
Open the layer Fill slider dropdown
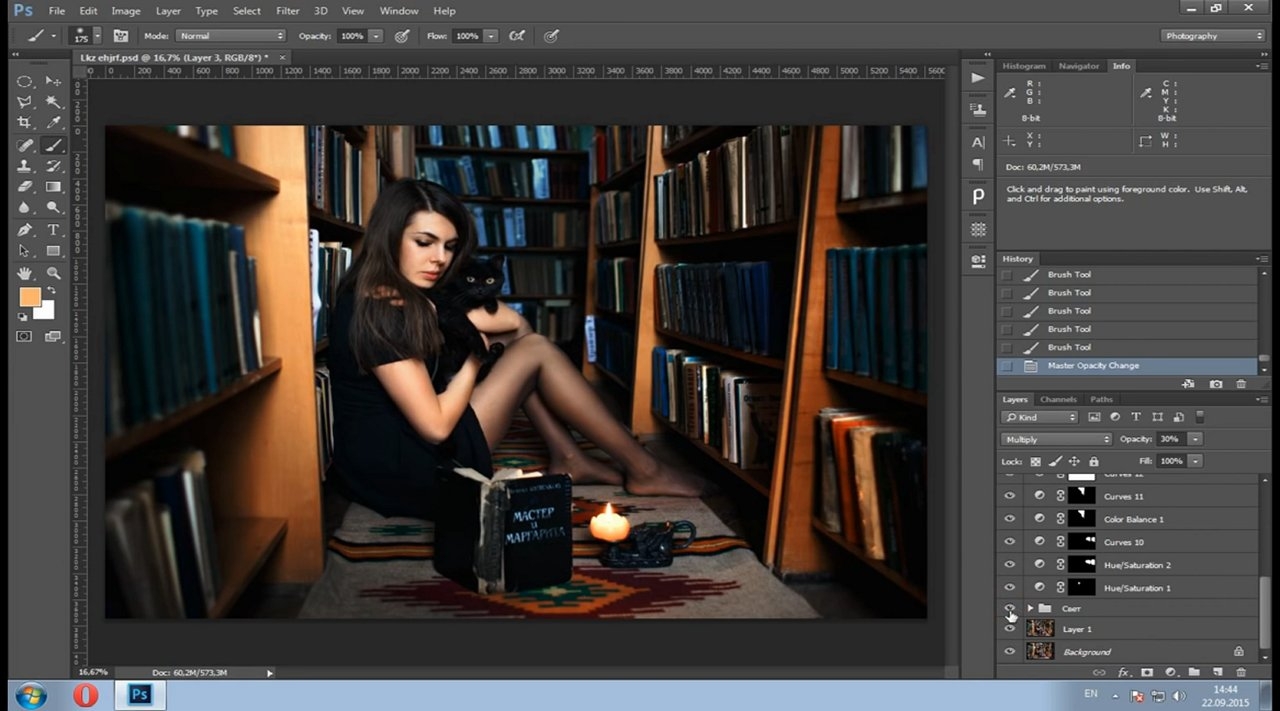1195,461
